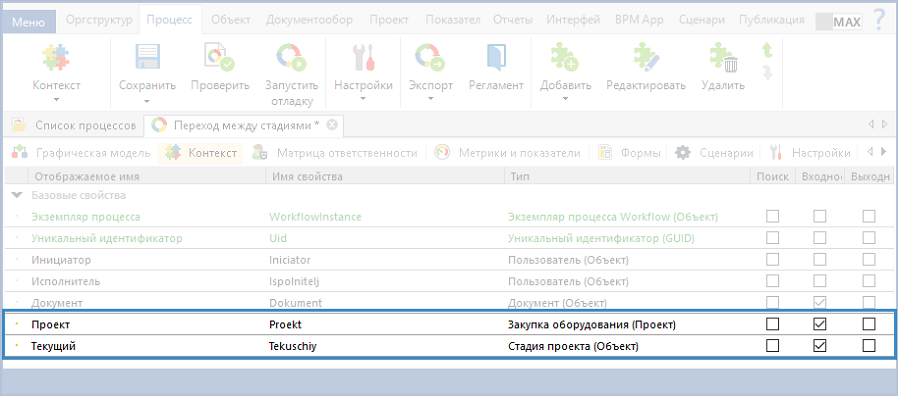Click the Экспорт ribbon icon
898x396 pixels.
(430, 58)
